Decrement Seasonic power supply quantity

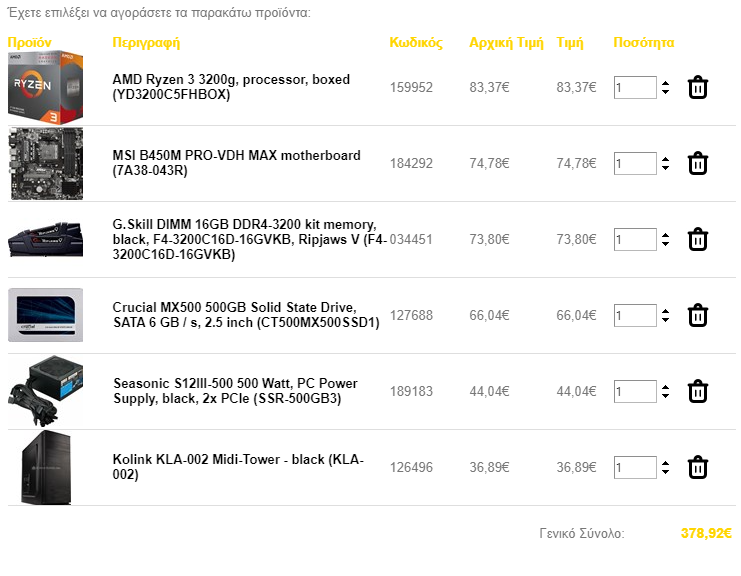pos(665,396)
